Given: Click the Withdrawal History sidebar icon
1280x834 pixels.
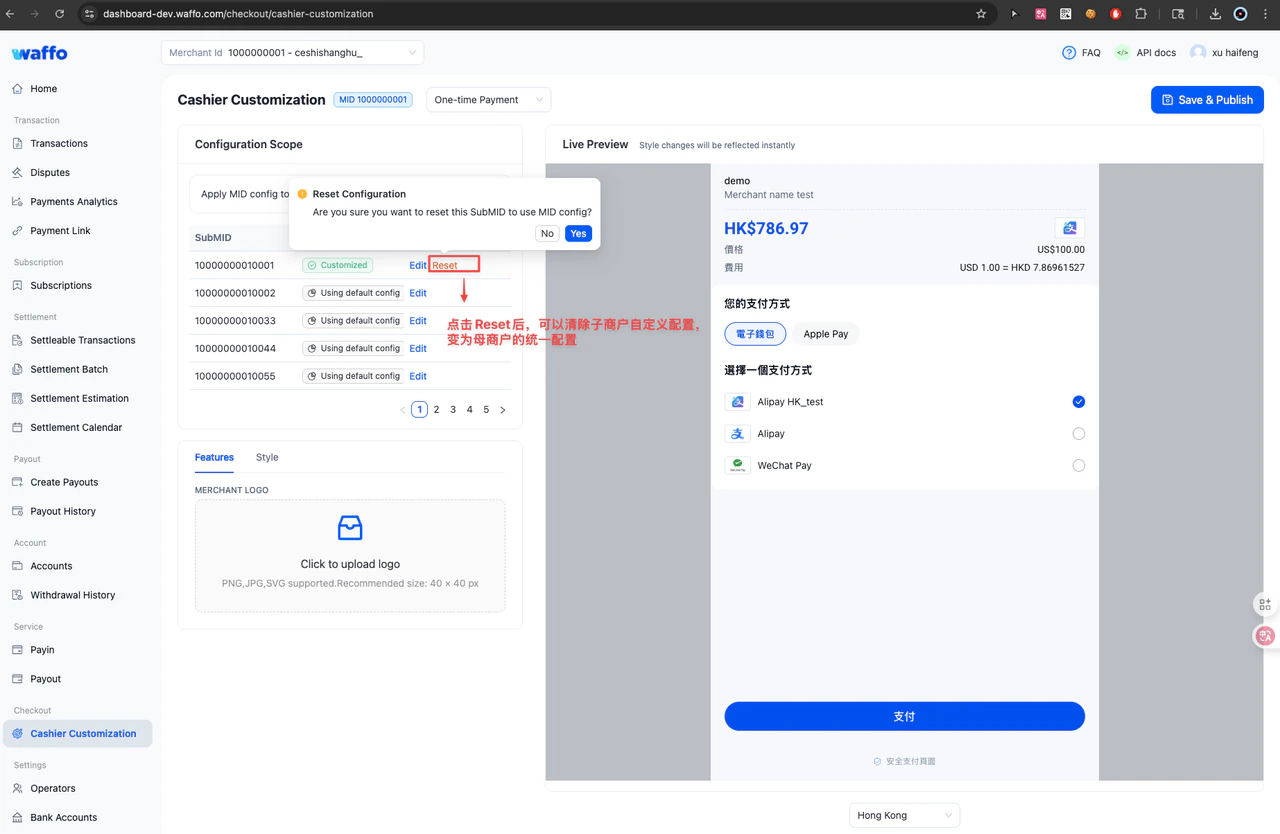Looking at the screenshot, I should (17, 595).
